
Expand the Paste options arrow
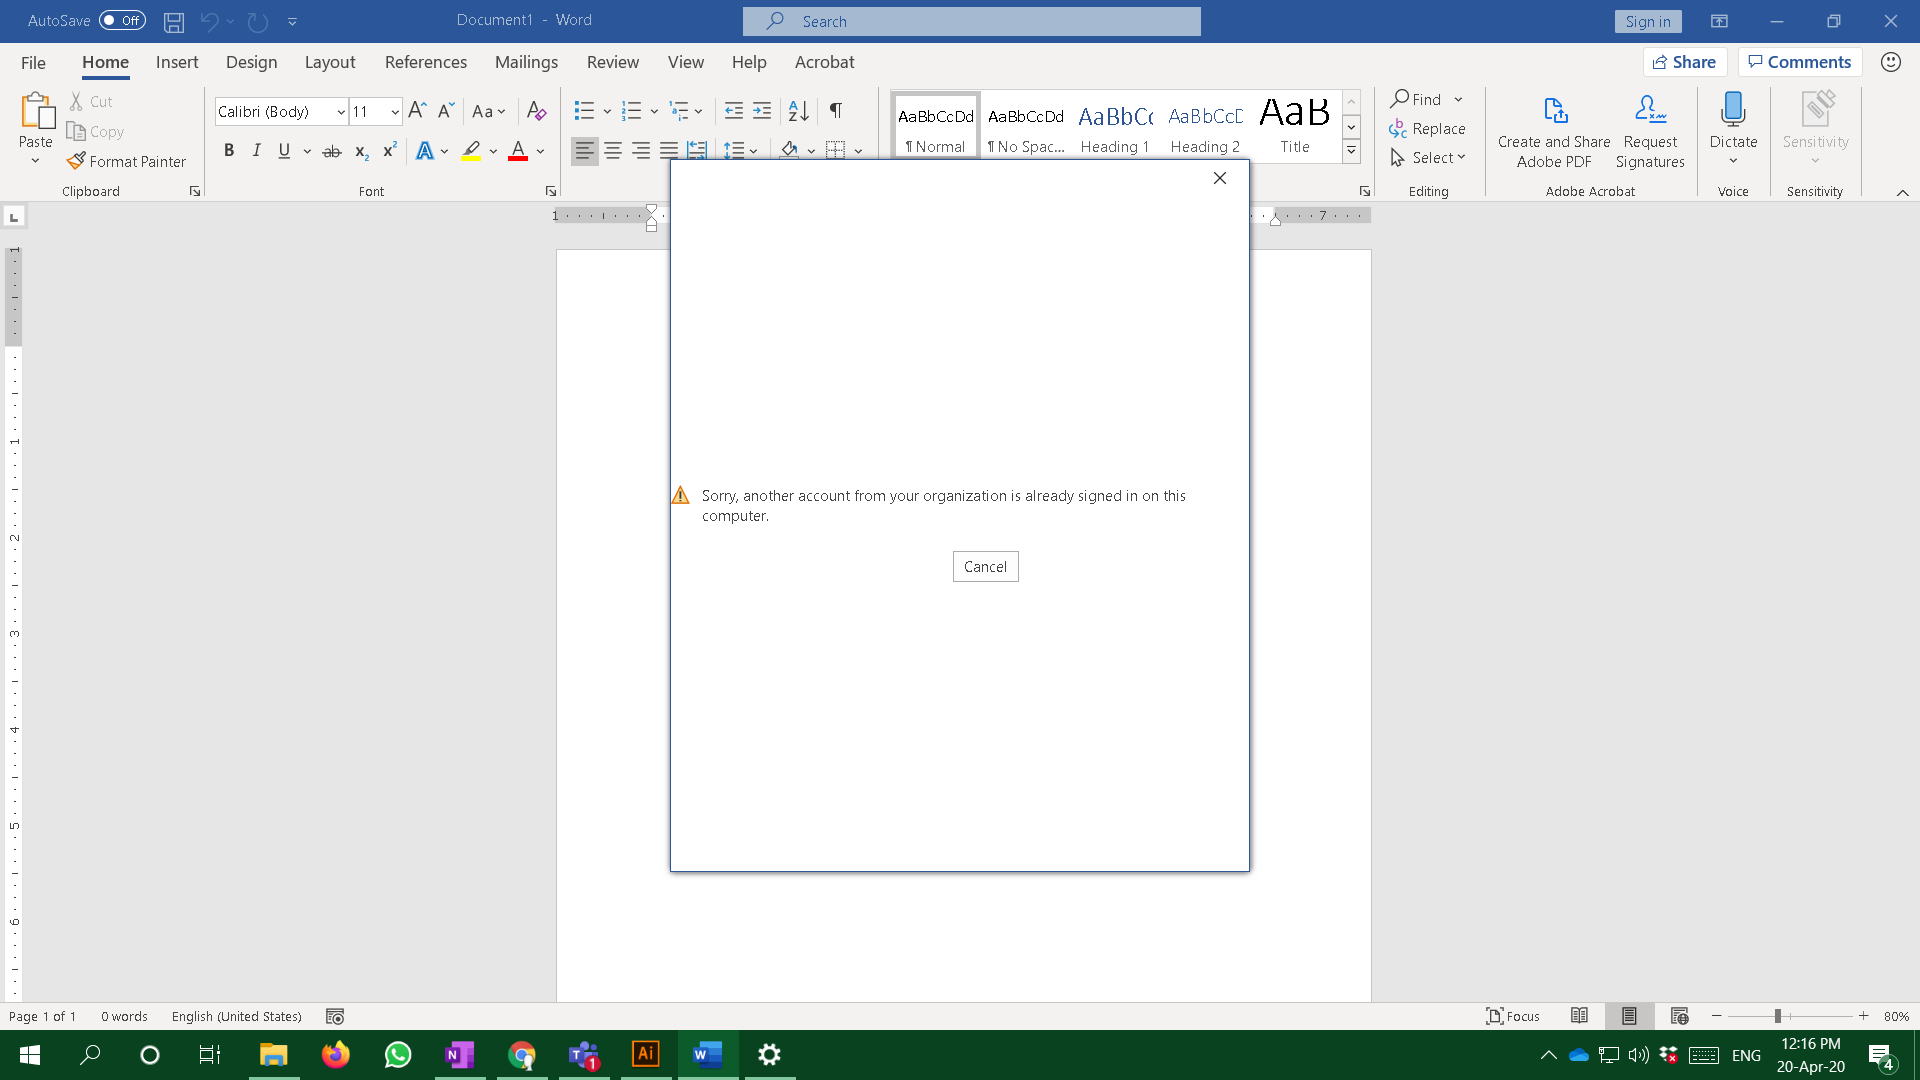click(x=35, y=161)
